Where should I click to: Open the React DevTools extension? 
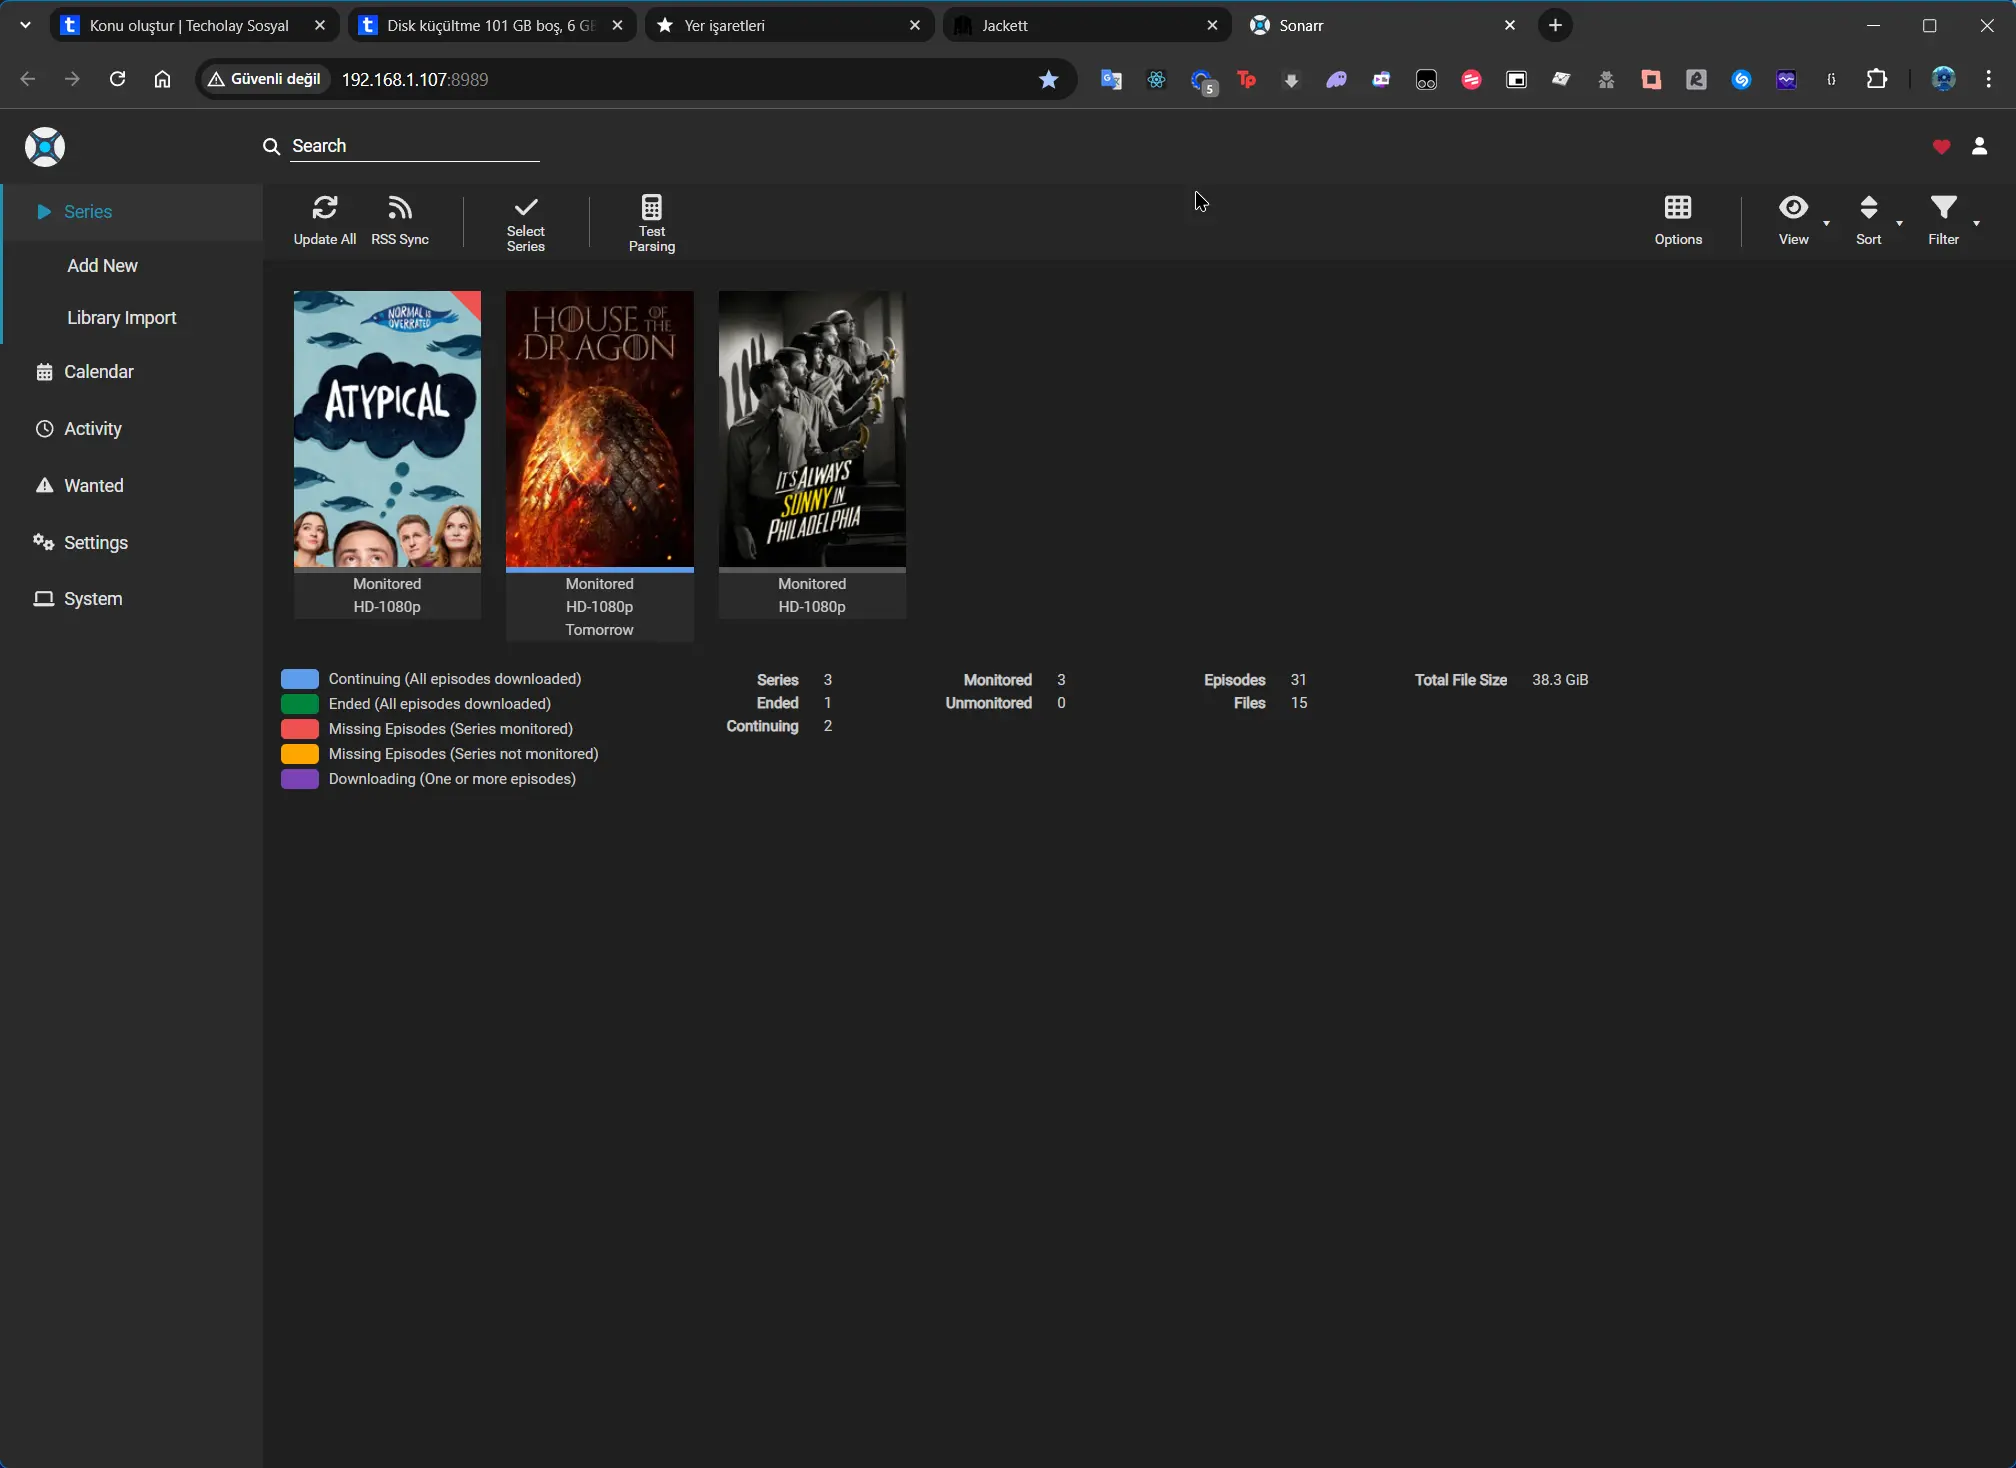tap(1156, 80)
